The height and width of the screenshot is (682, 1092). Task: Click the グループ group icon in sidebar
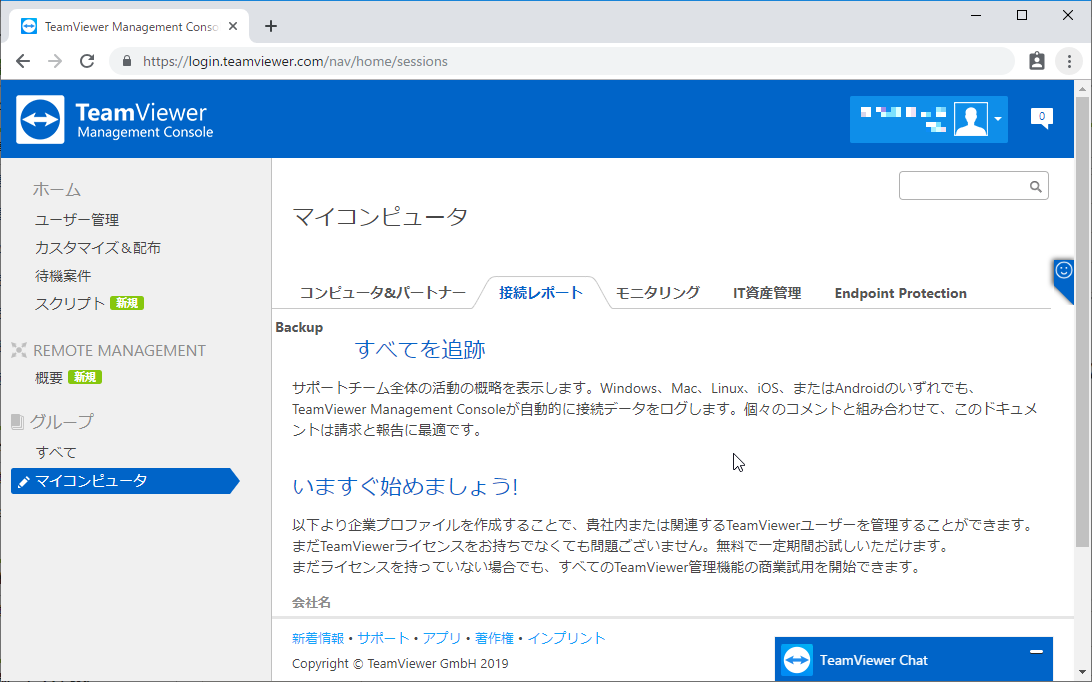(x=18, y=421)
